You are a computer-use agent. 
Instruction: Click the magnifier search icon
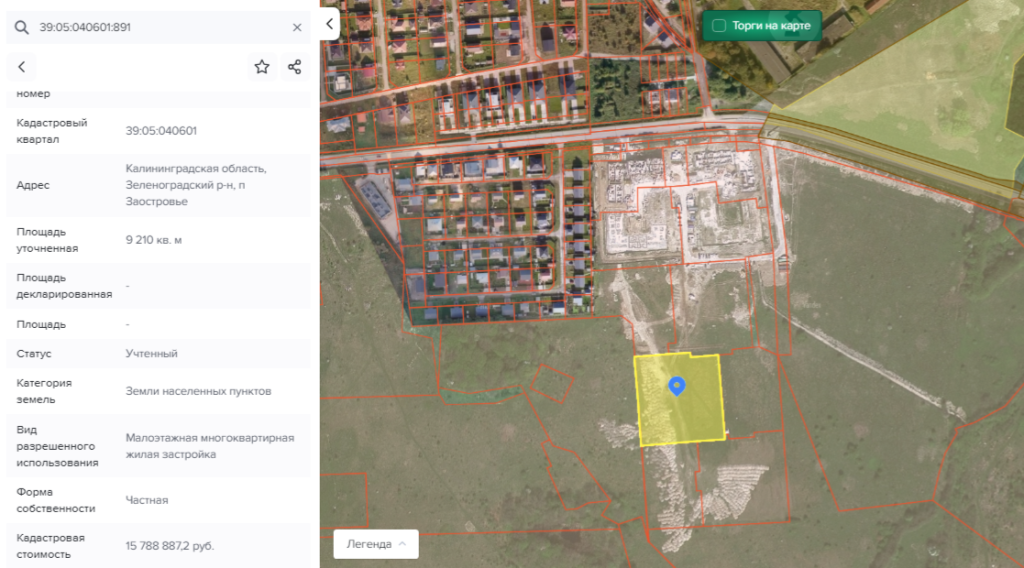[x=21, y=27]
